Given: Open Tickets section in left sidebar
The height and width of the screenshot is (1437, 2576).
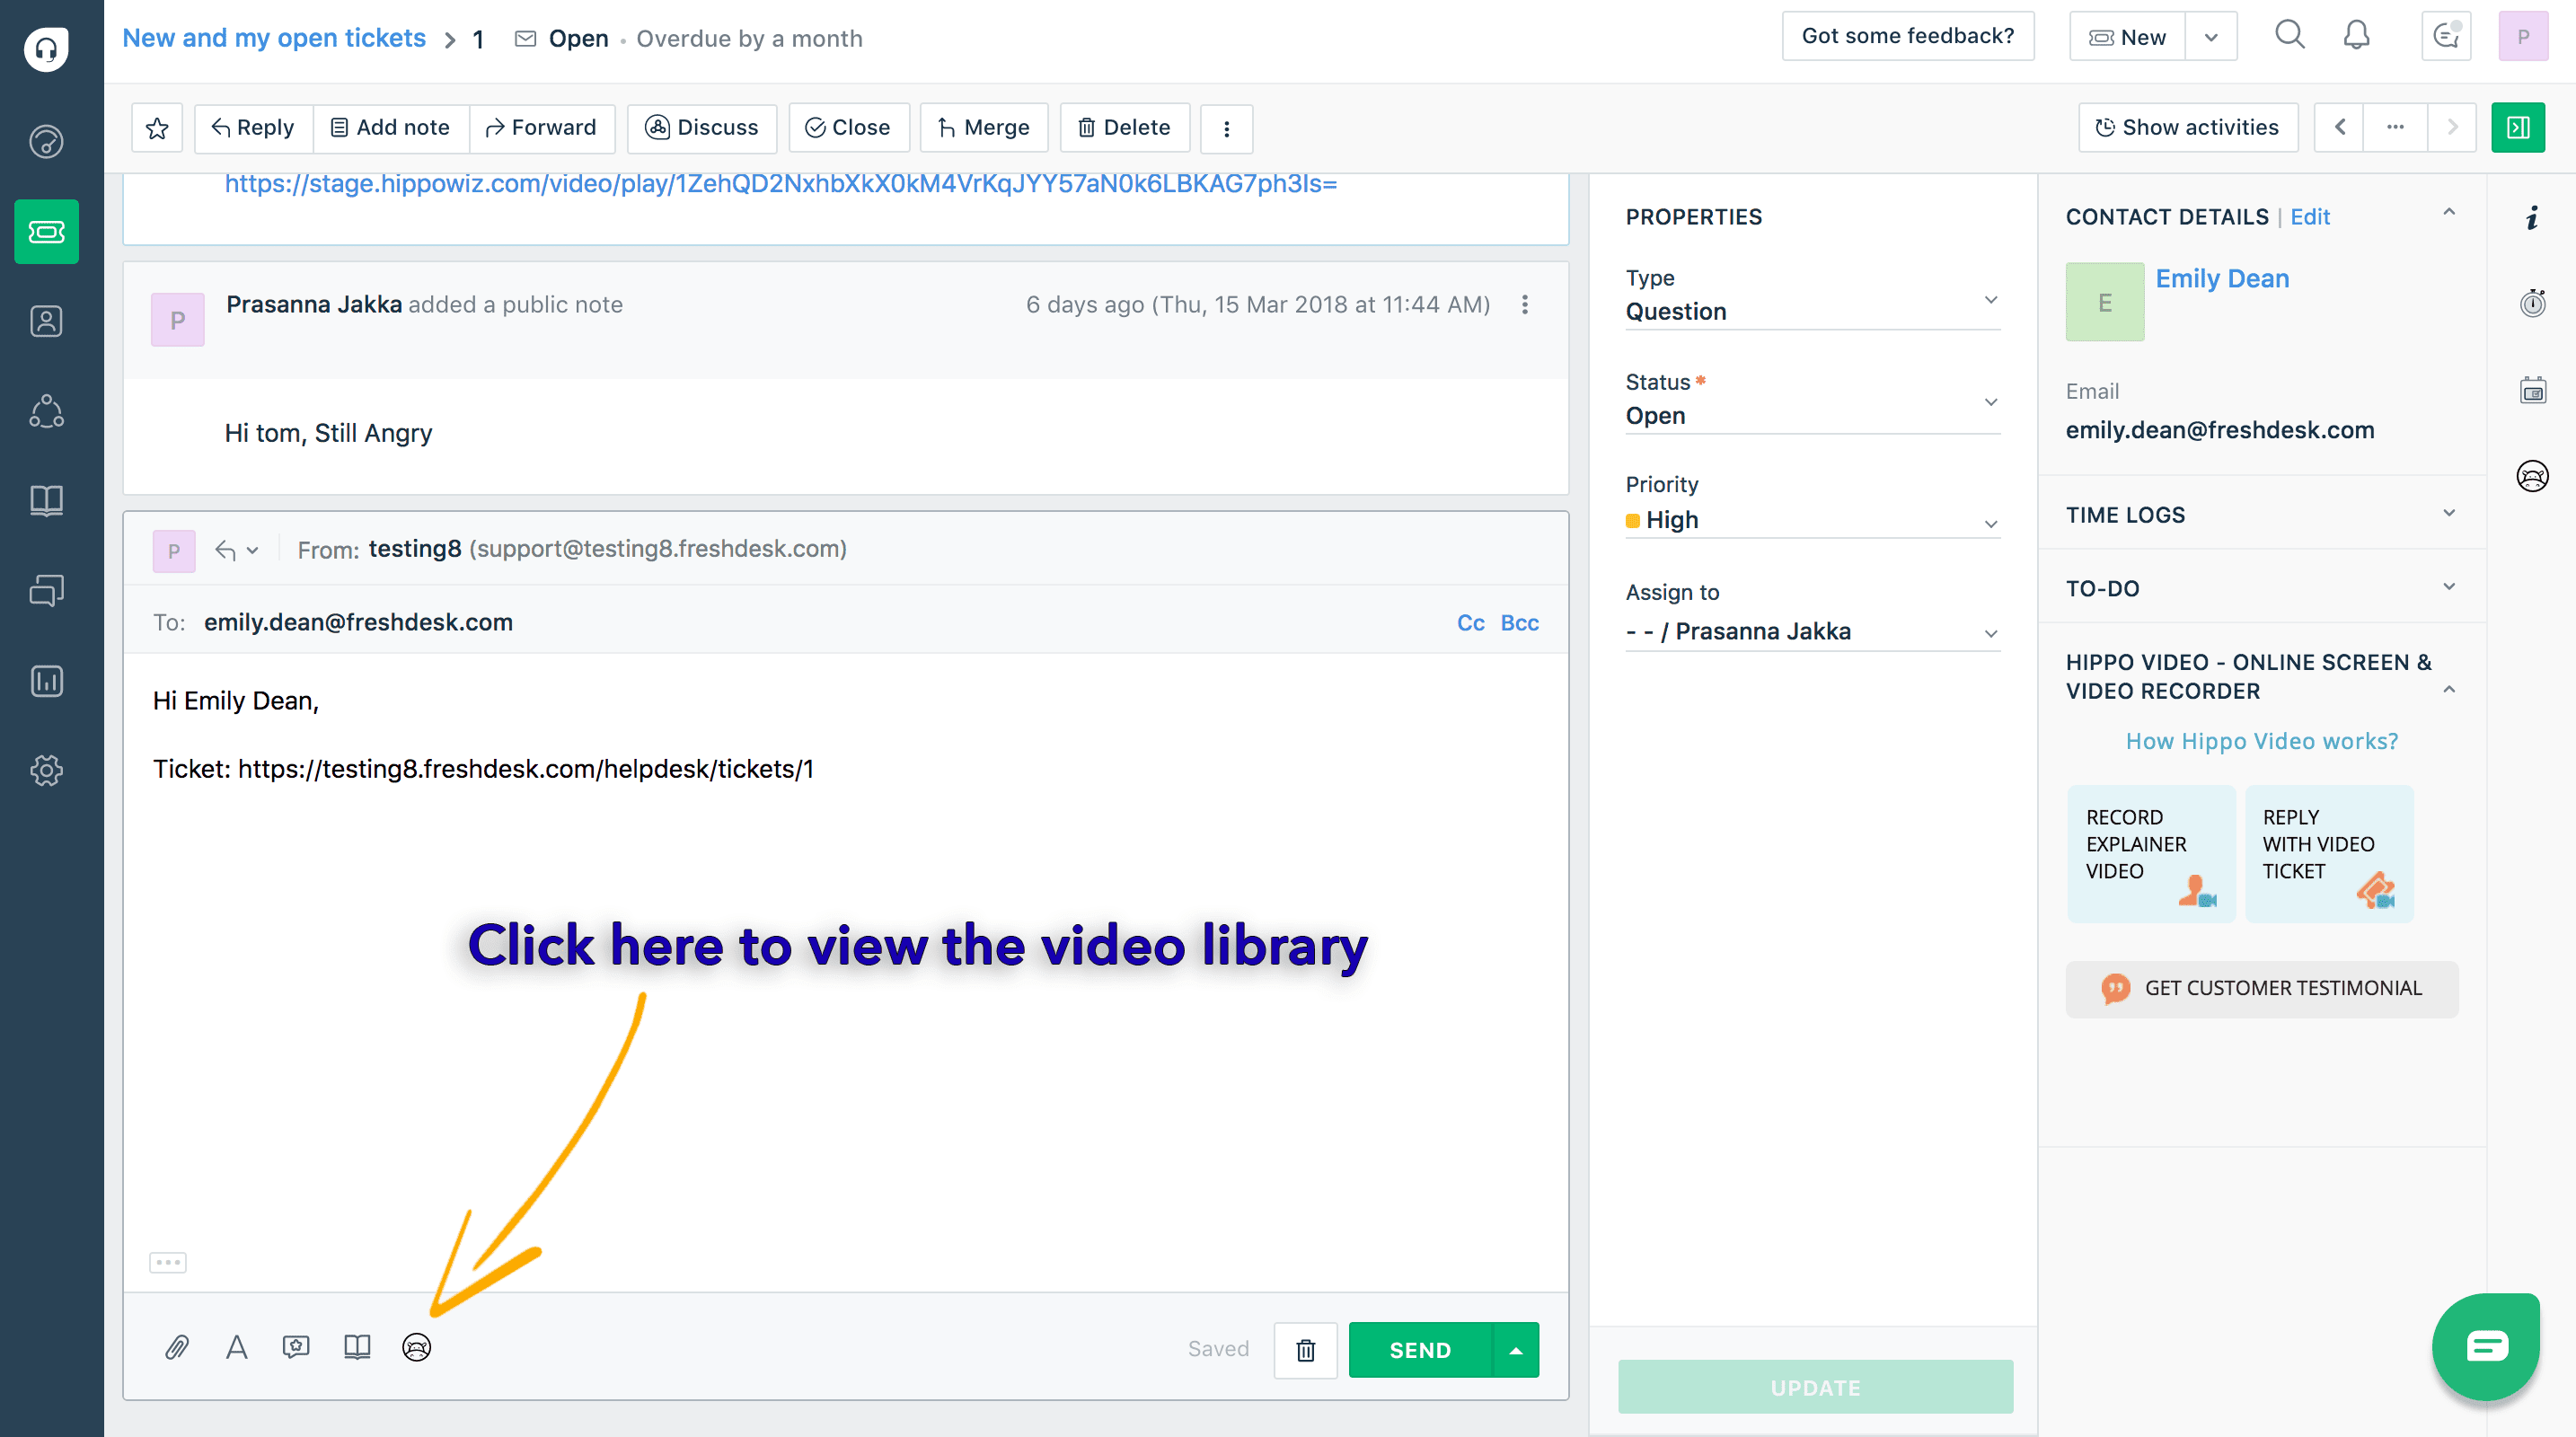Looking at the screenshot, I should click(x=46, y=232).
